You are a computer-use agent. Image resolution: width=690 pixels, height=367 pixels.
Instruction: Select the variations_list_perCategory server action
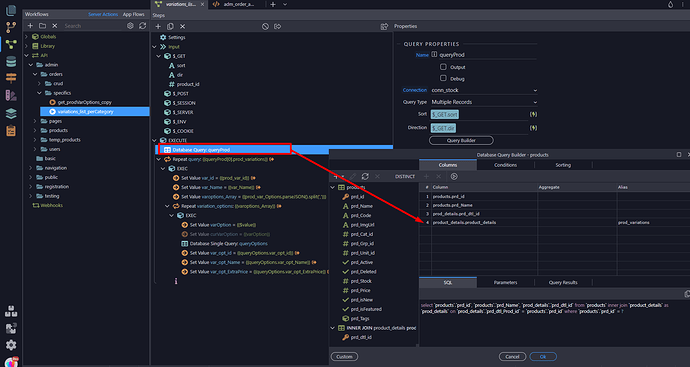[x=95, y=112]
